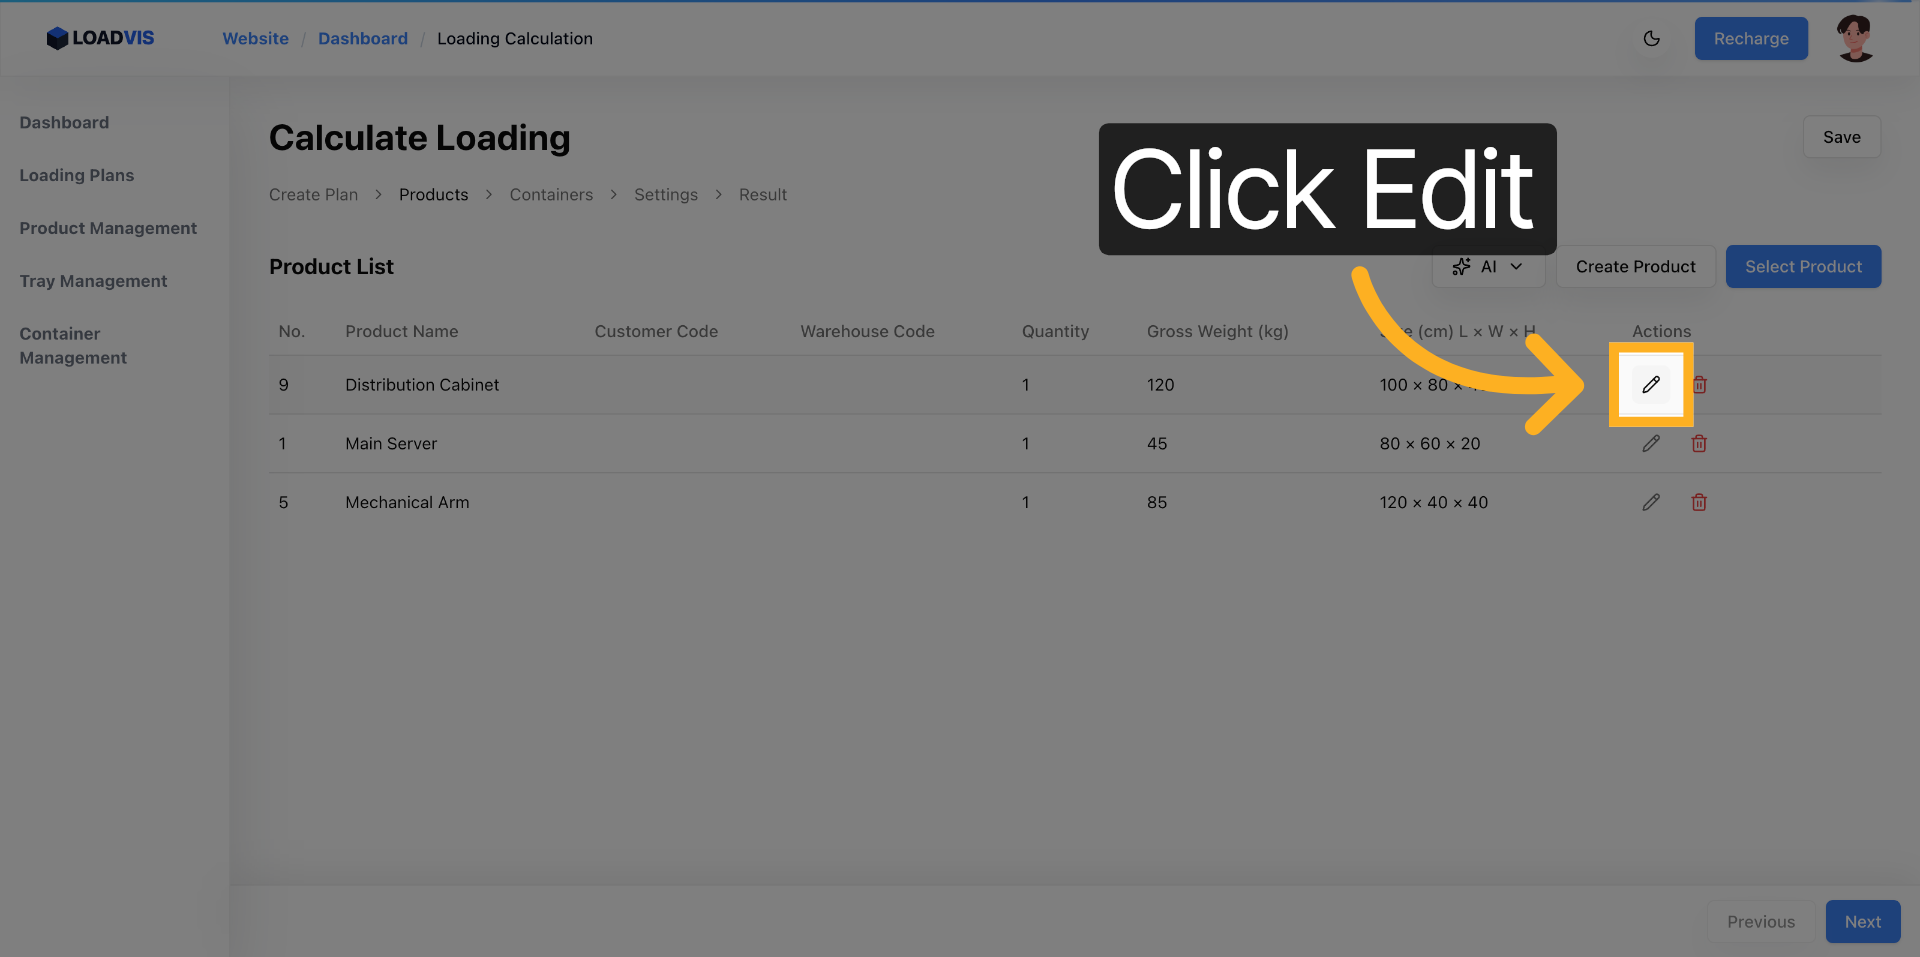This screenshot has width=1920, height=957.
Task: Click edit pencil for Distribution Cabinet
Action: coord(1651,385)
